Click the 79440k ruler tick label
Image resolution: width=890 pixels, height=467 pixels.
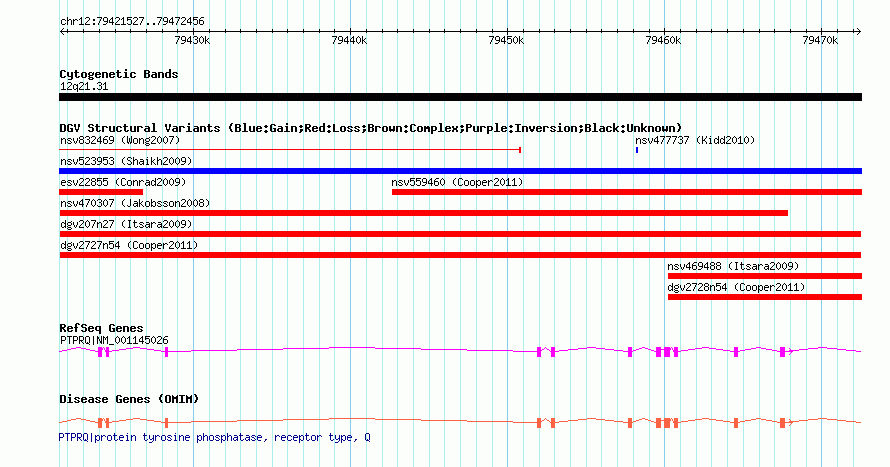pyautogui.click(x=349, y=40)
